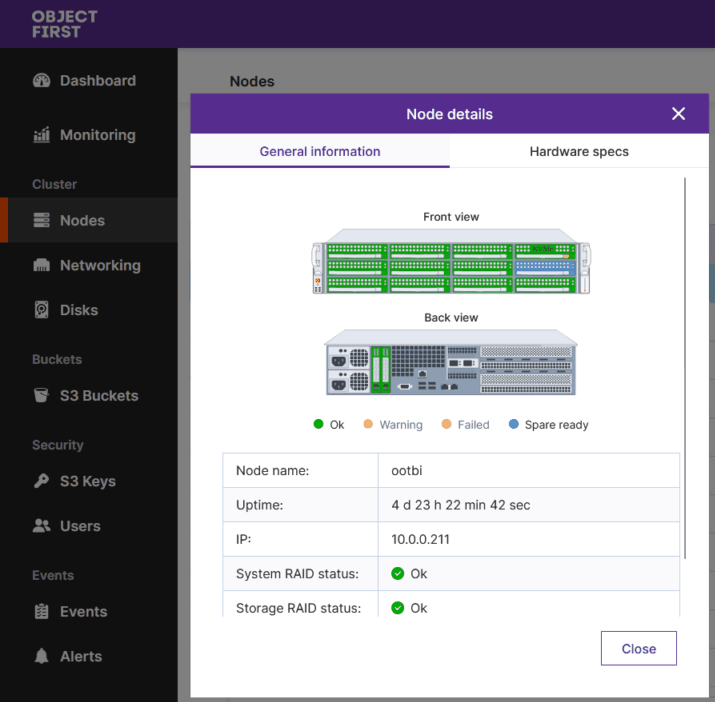Screen dimensions: 715x702
Task: Click the 'Buckets' section heading
Action: pyautogui.click(x=57, y=359)
